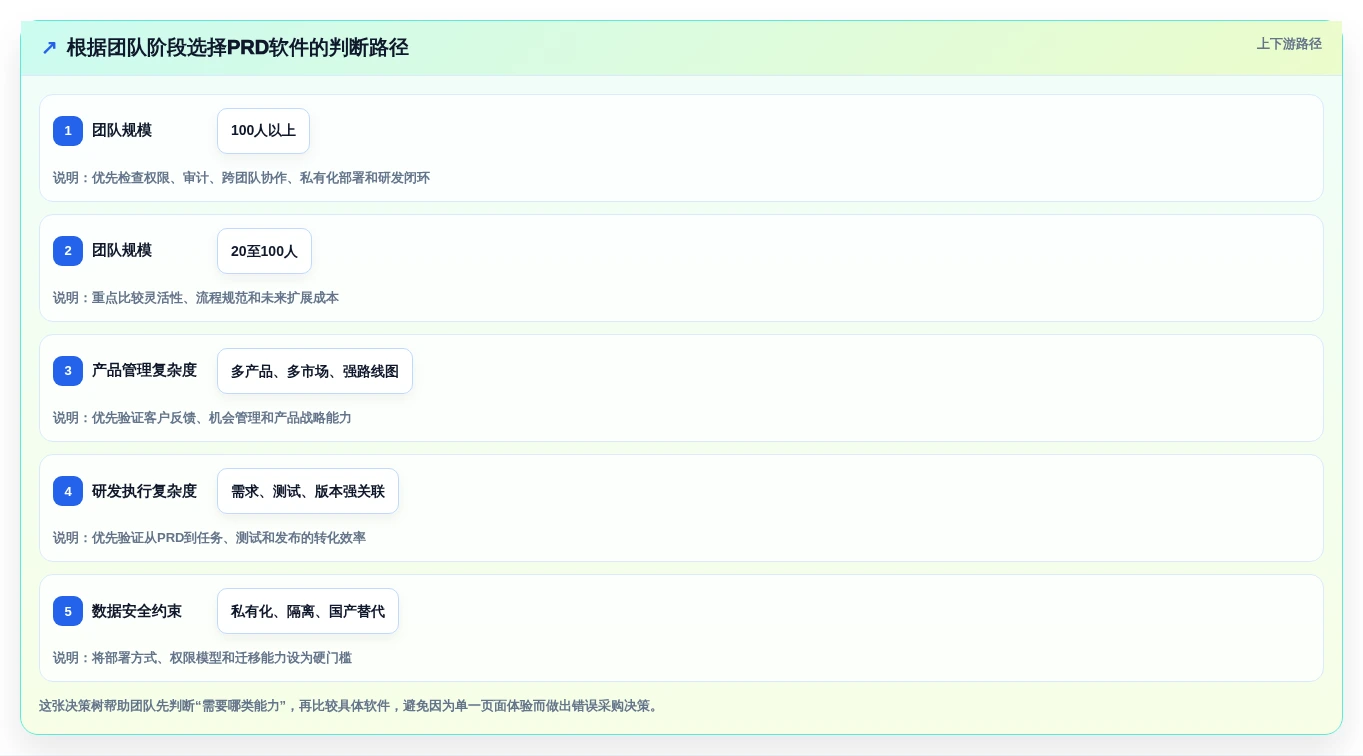Click step number 4 badge
Screen dimensions: 1363x756
[68, 491]
